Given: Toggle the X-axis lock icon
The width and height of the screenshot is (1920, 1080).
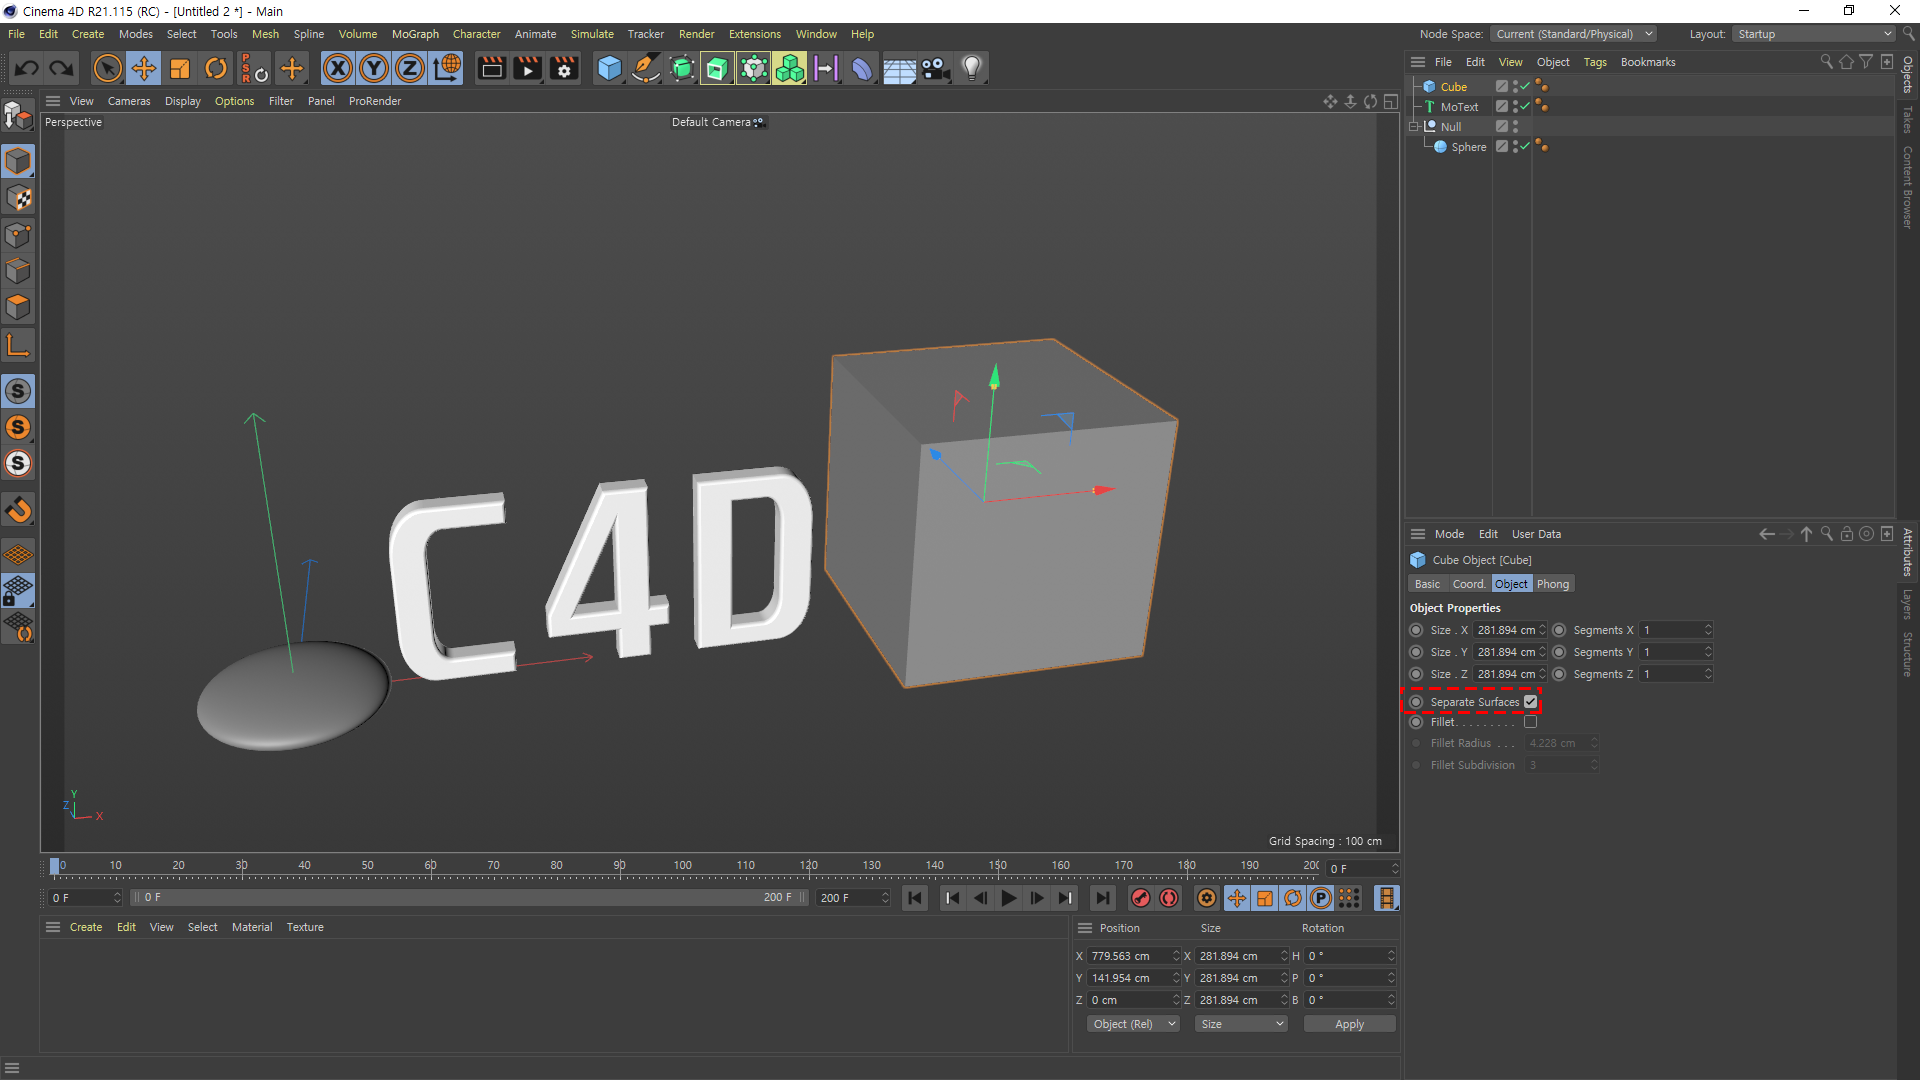Looking at the screenshot, I should point(338,68).
